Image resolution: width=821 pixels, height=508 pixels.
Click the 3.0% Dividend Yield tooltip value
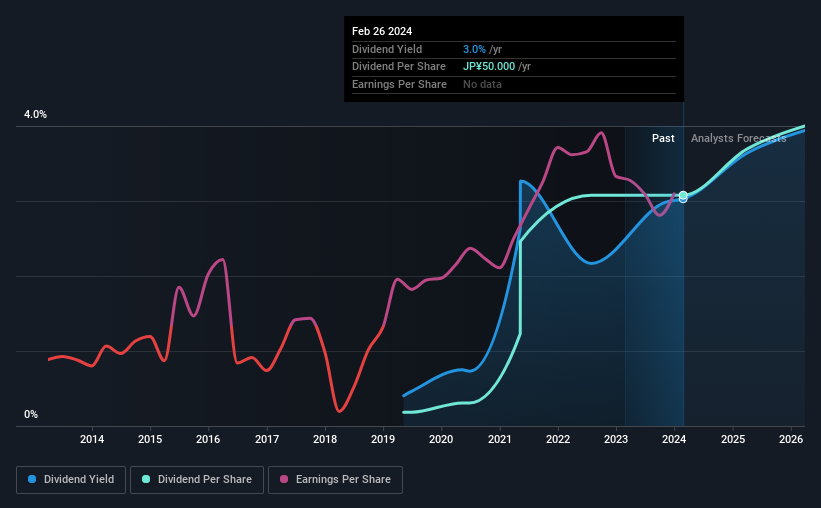[474, 49]
